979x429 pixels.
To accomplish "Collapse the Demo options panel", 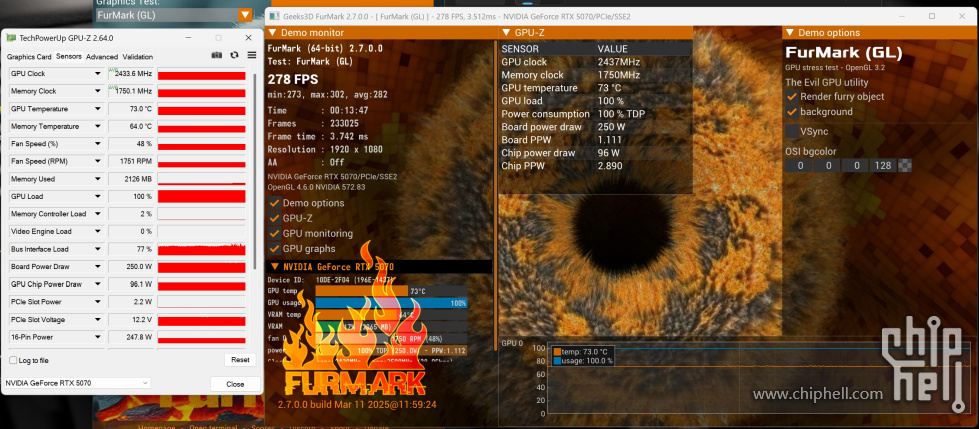I will (x=790, y=33).
